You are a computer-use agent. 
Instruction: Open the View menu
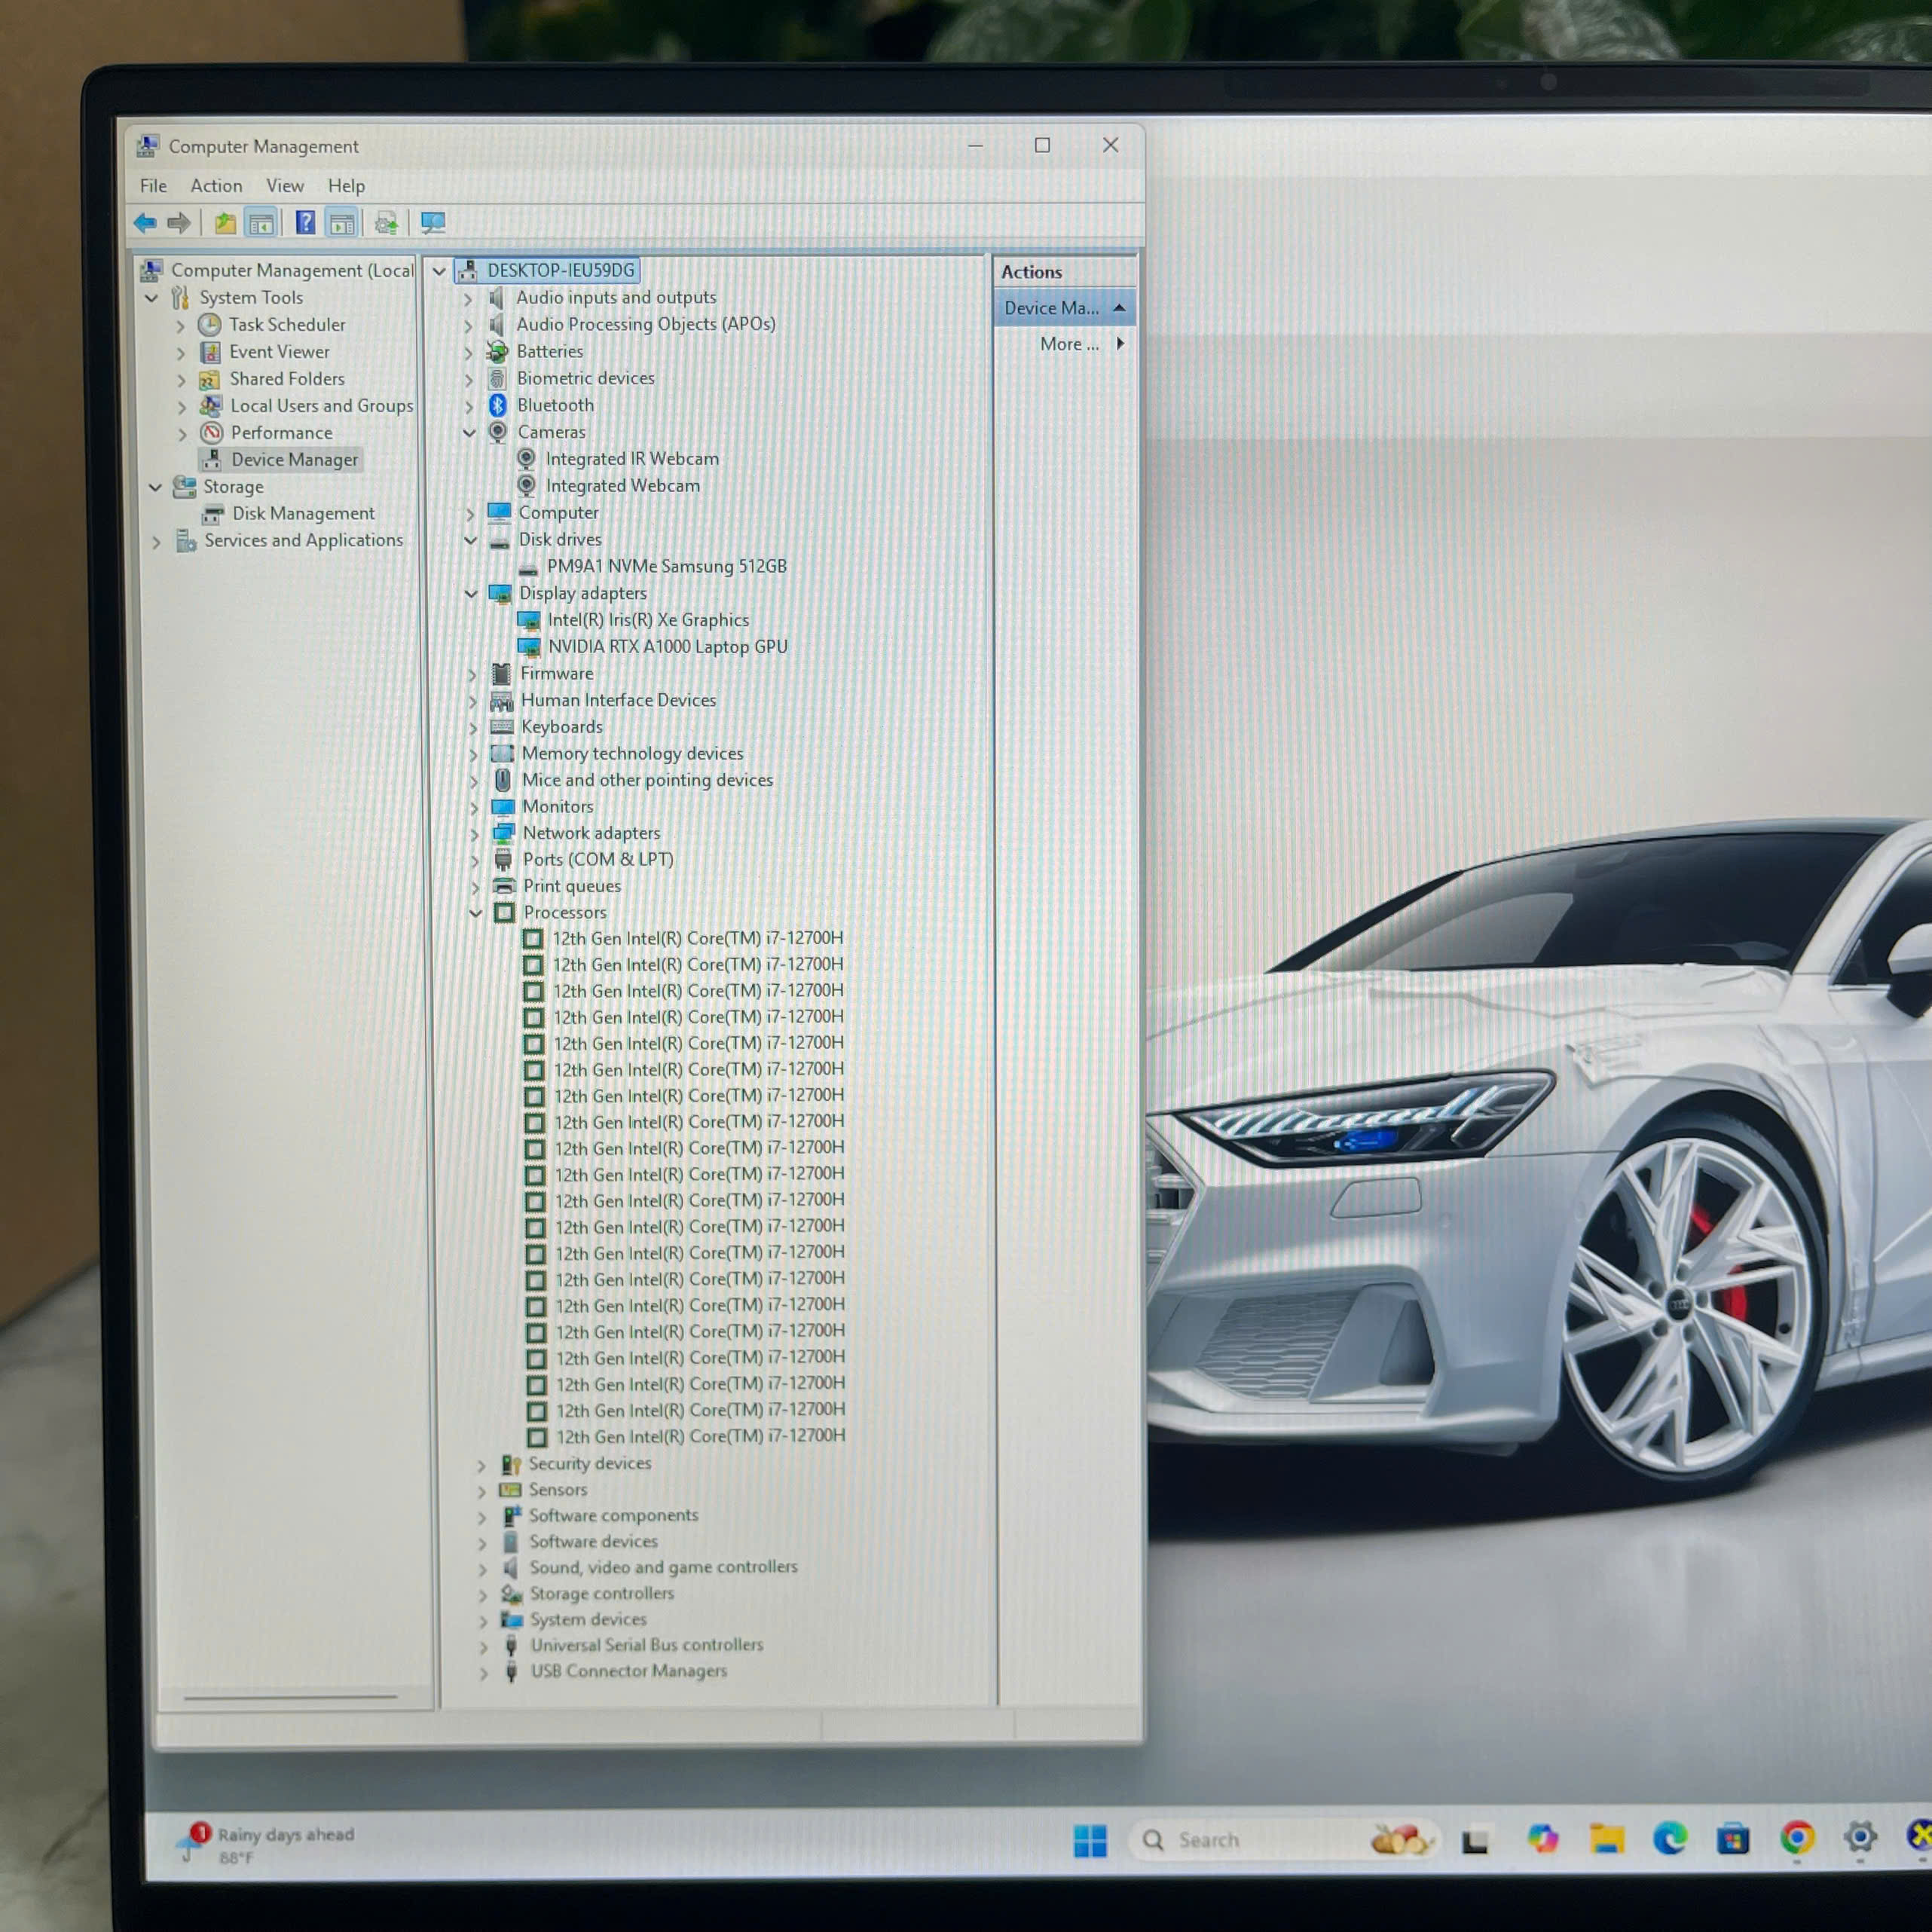point(285,186)
